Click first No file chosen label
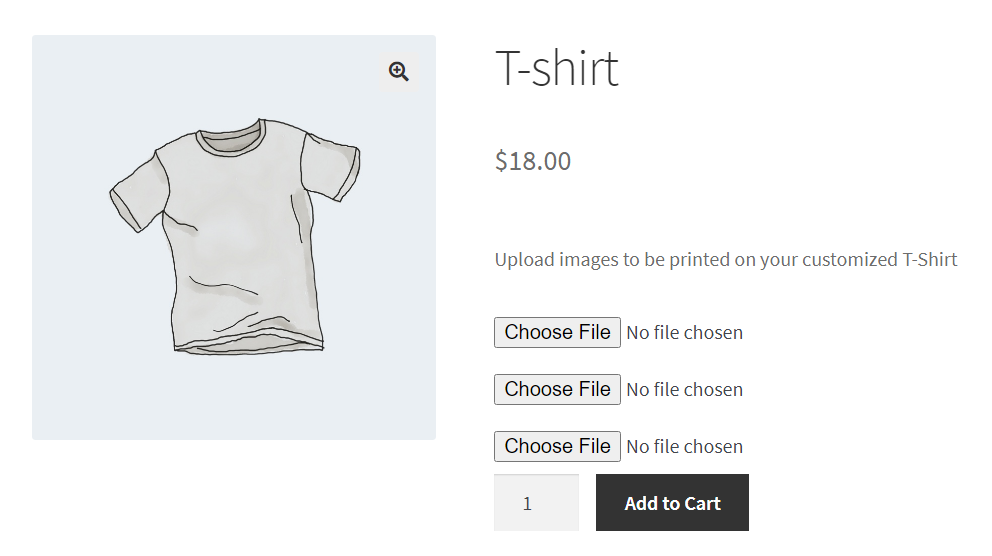This screenshot has width=992, height=556. pos(685,333)
